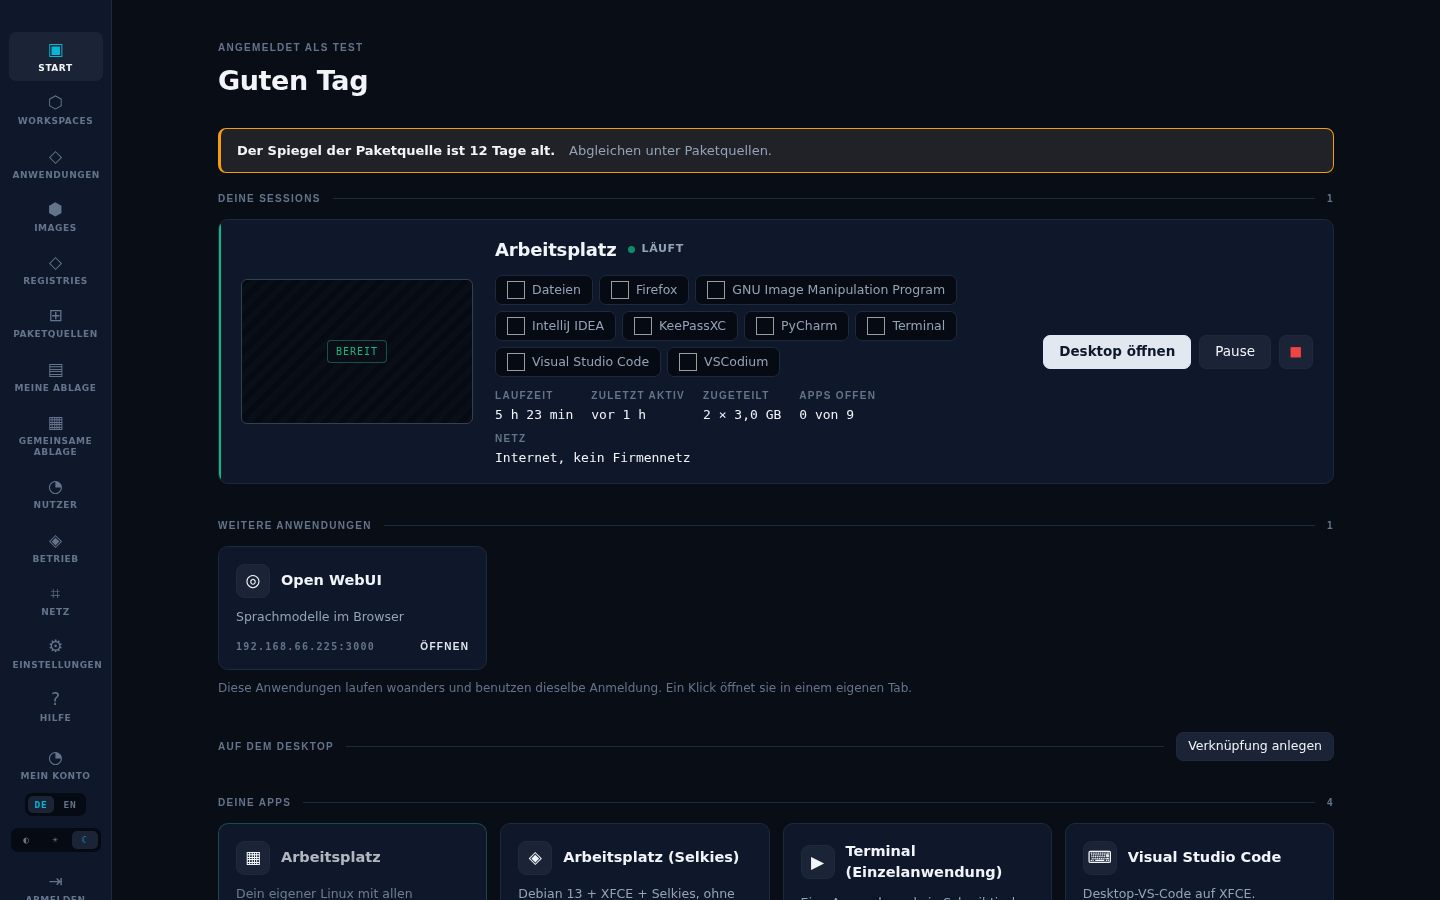The height and width of the screenshot is (900, 1440).
Task: Tick the VSCodium checkbox
Action: pyautogui.click(x=688, y=362)
